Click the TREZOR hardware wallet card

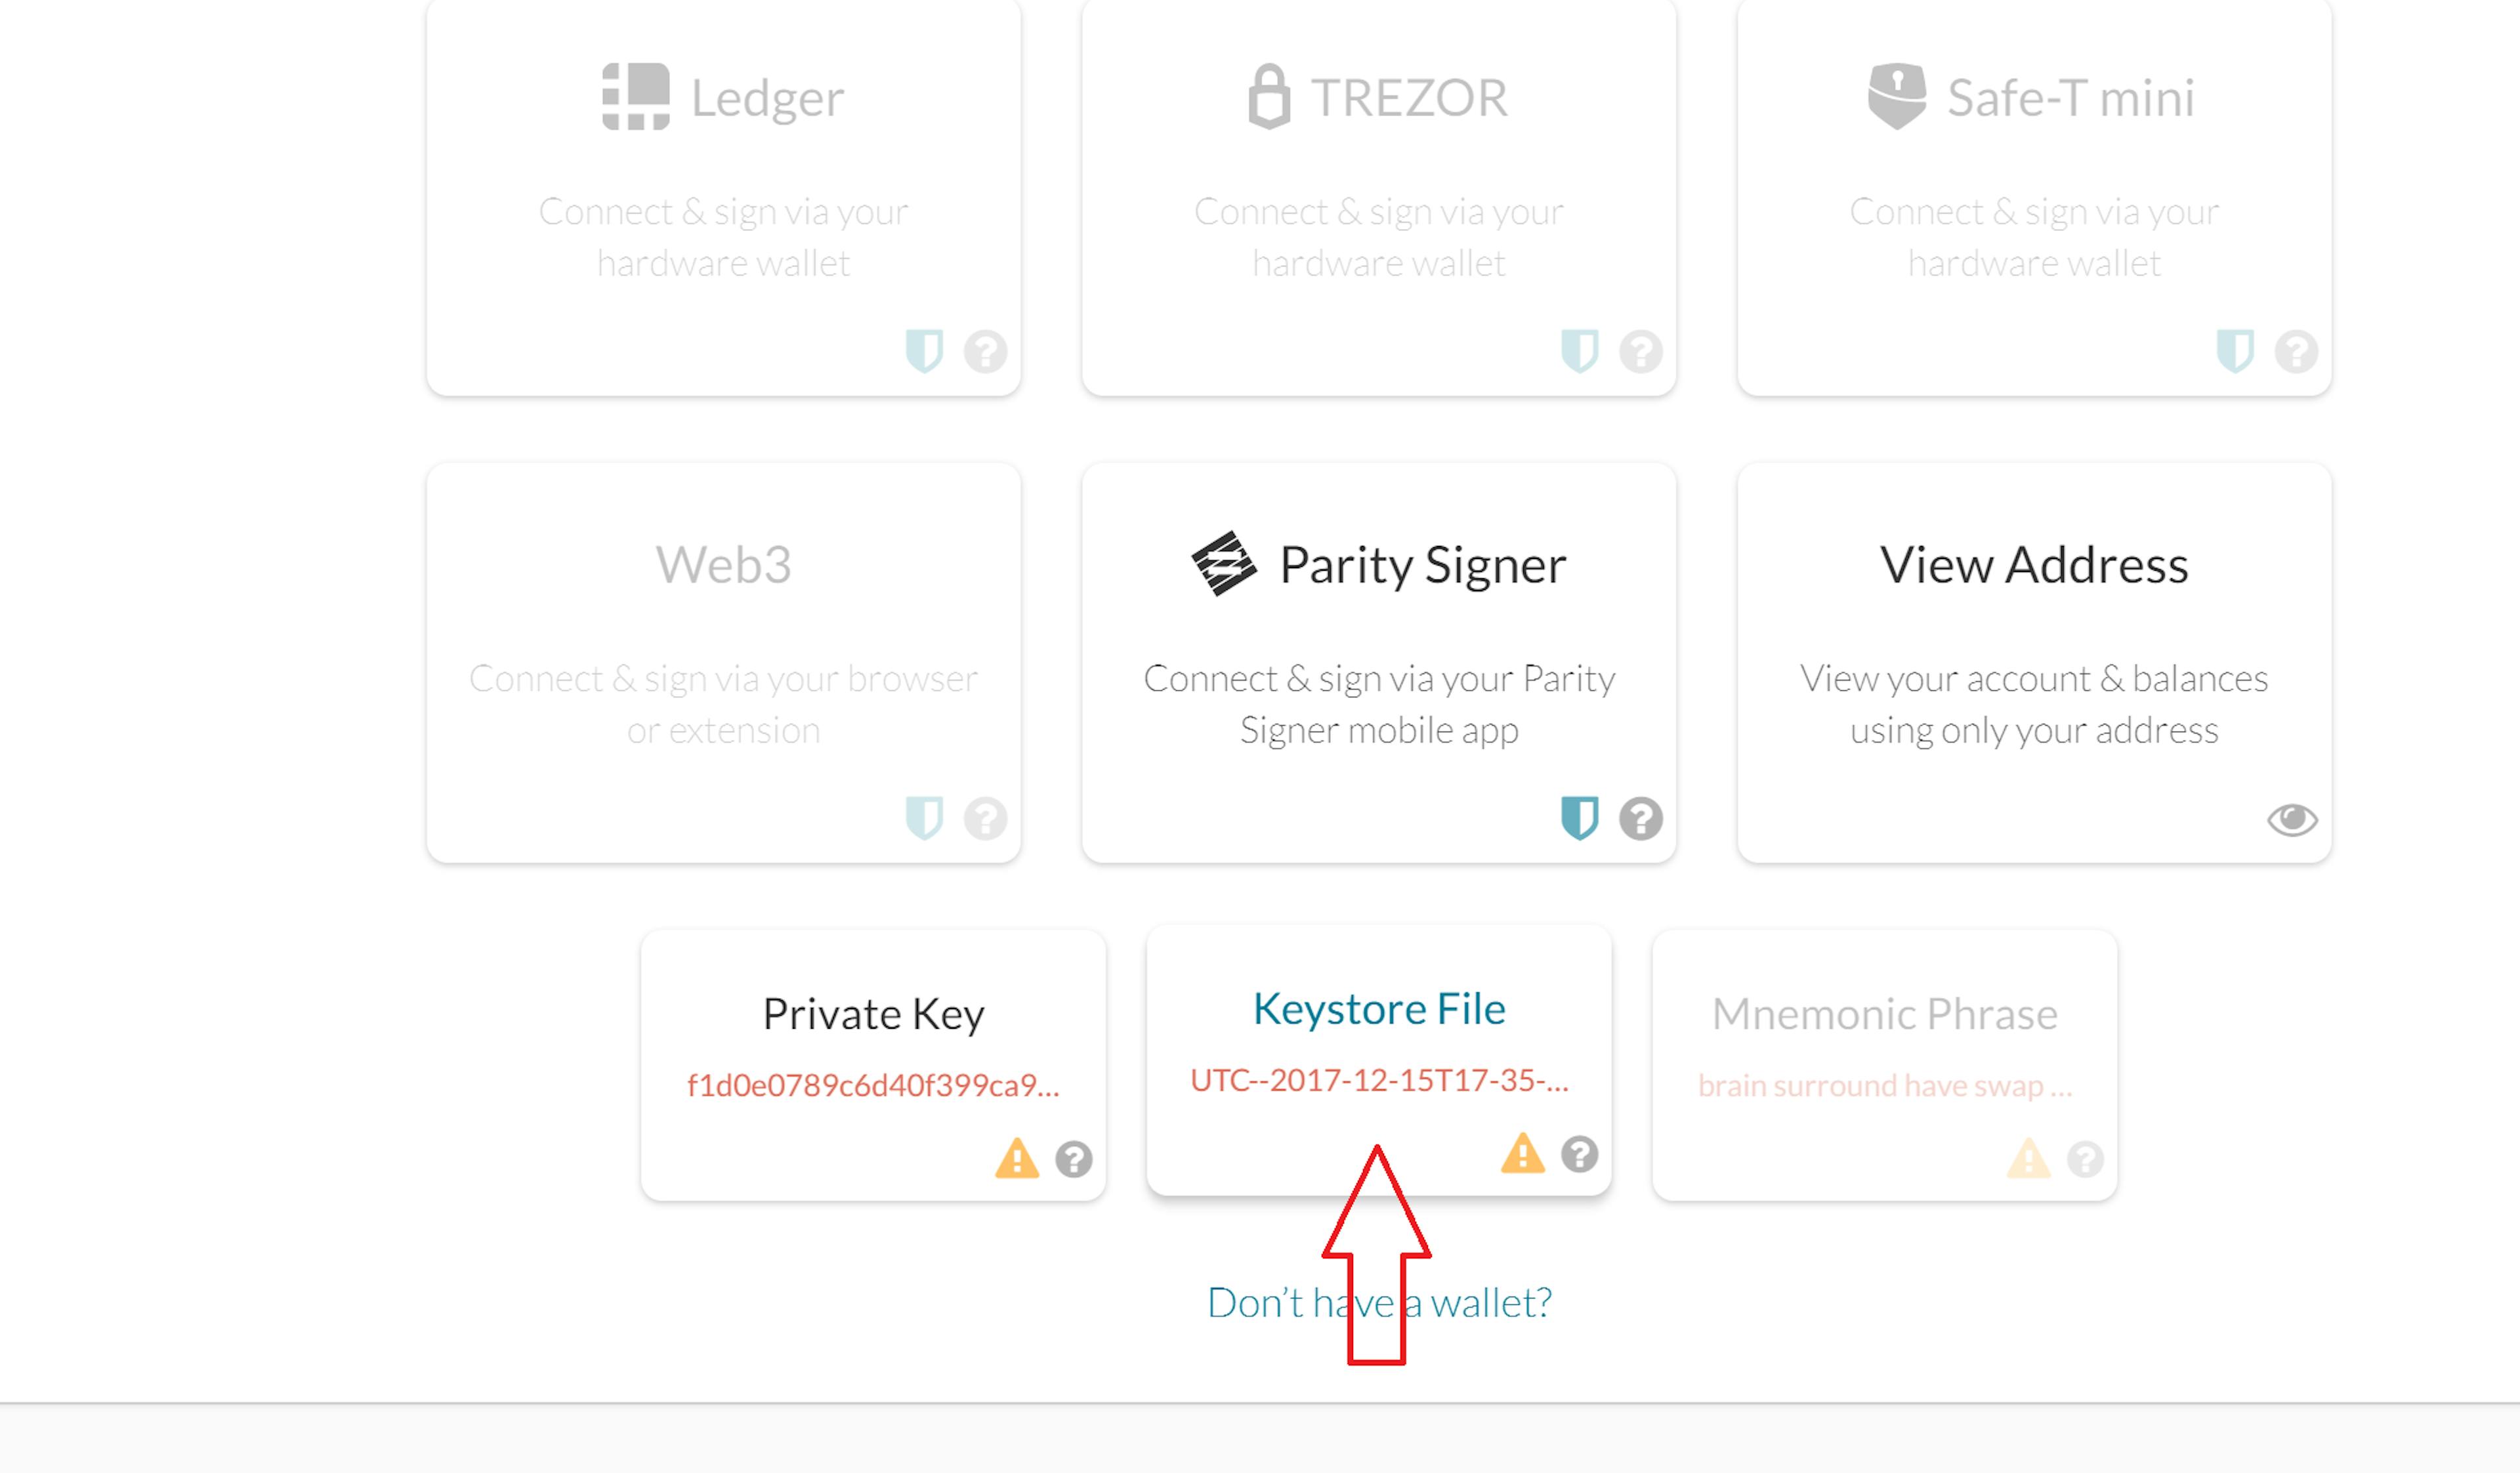tap(1379, 197)
